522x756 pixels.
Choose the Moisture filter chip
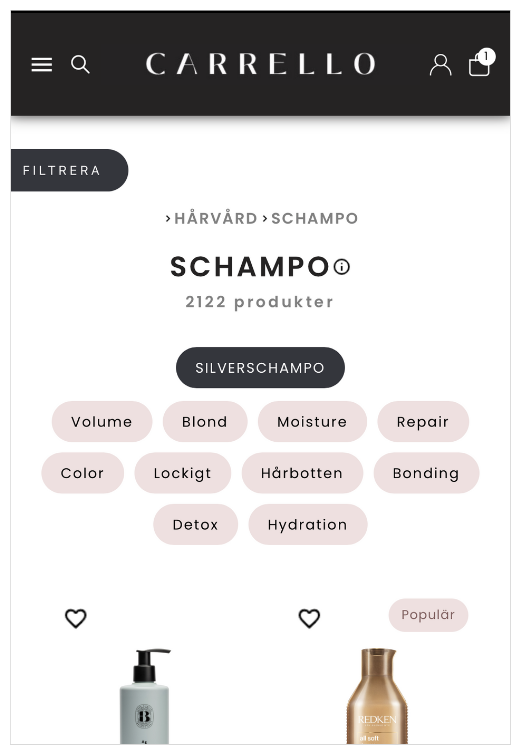click(312, 421)
